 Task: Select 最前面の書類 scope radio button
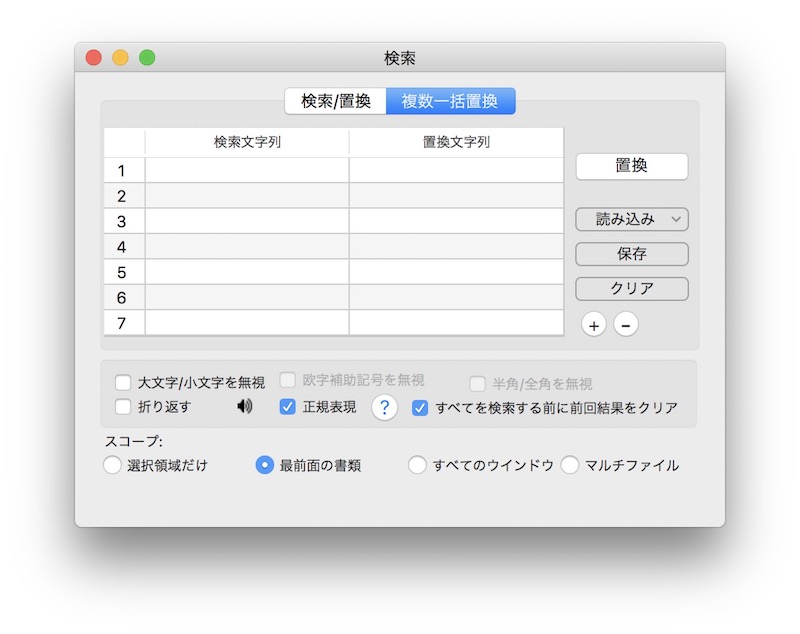pyautogui.click(x=264, y=465)
